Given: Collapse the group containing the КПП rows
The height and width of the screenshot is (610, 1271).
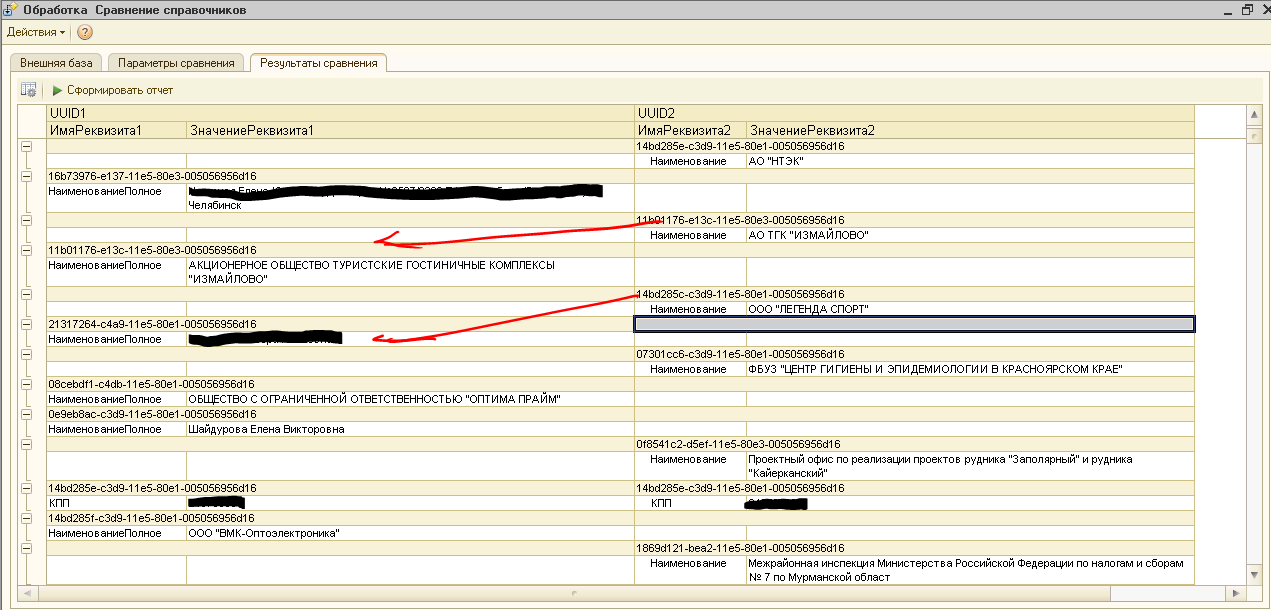Looking at the screenshot, I should click(x=26, y=488).
